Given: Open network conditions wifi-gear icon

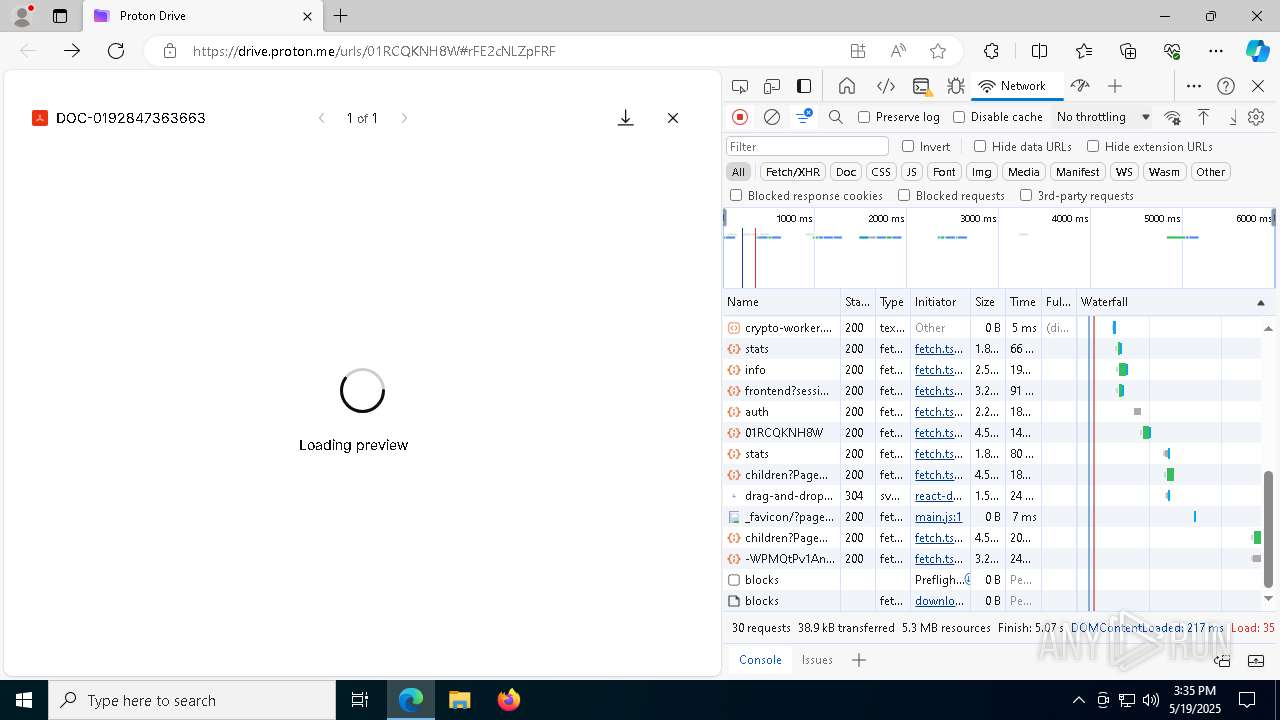Looking at the screenshot, I should (1173, 117).
